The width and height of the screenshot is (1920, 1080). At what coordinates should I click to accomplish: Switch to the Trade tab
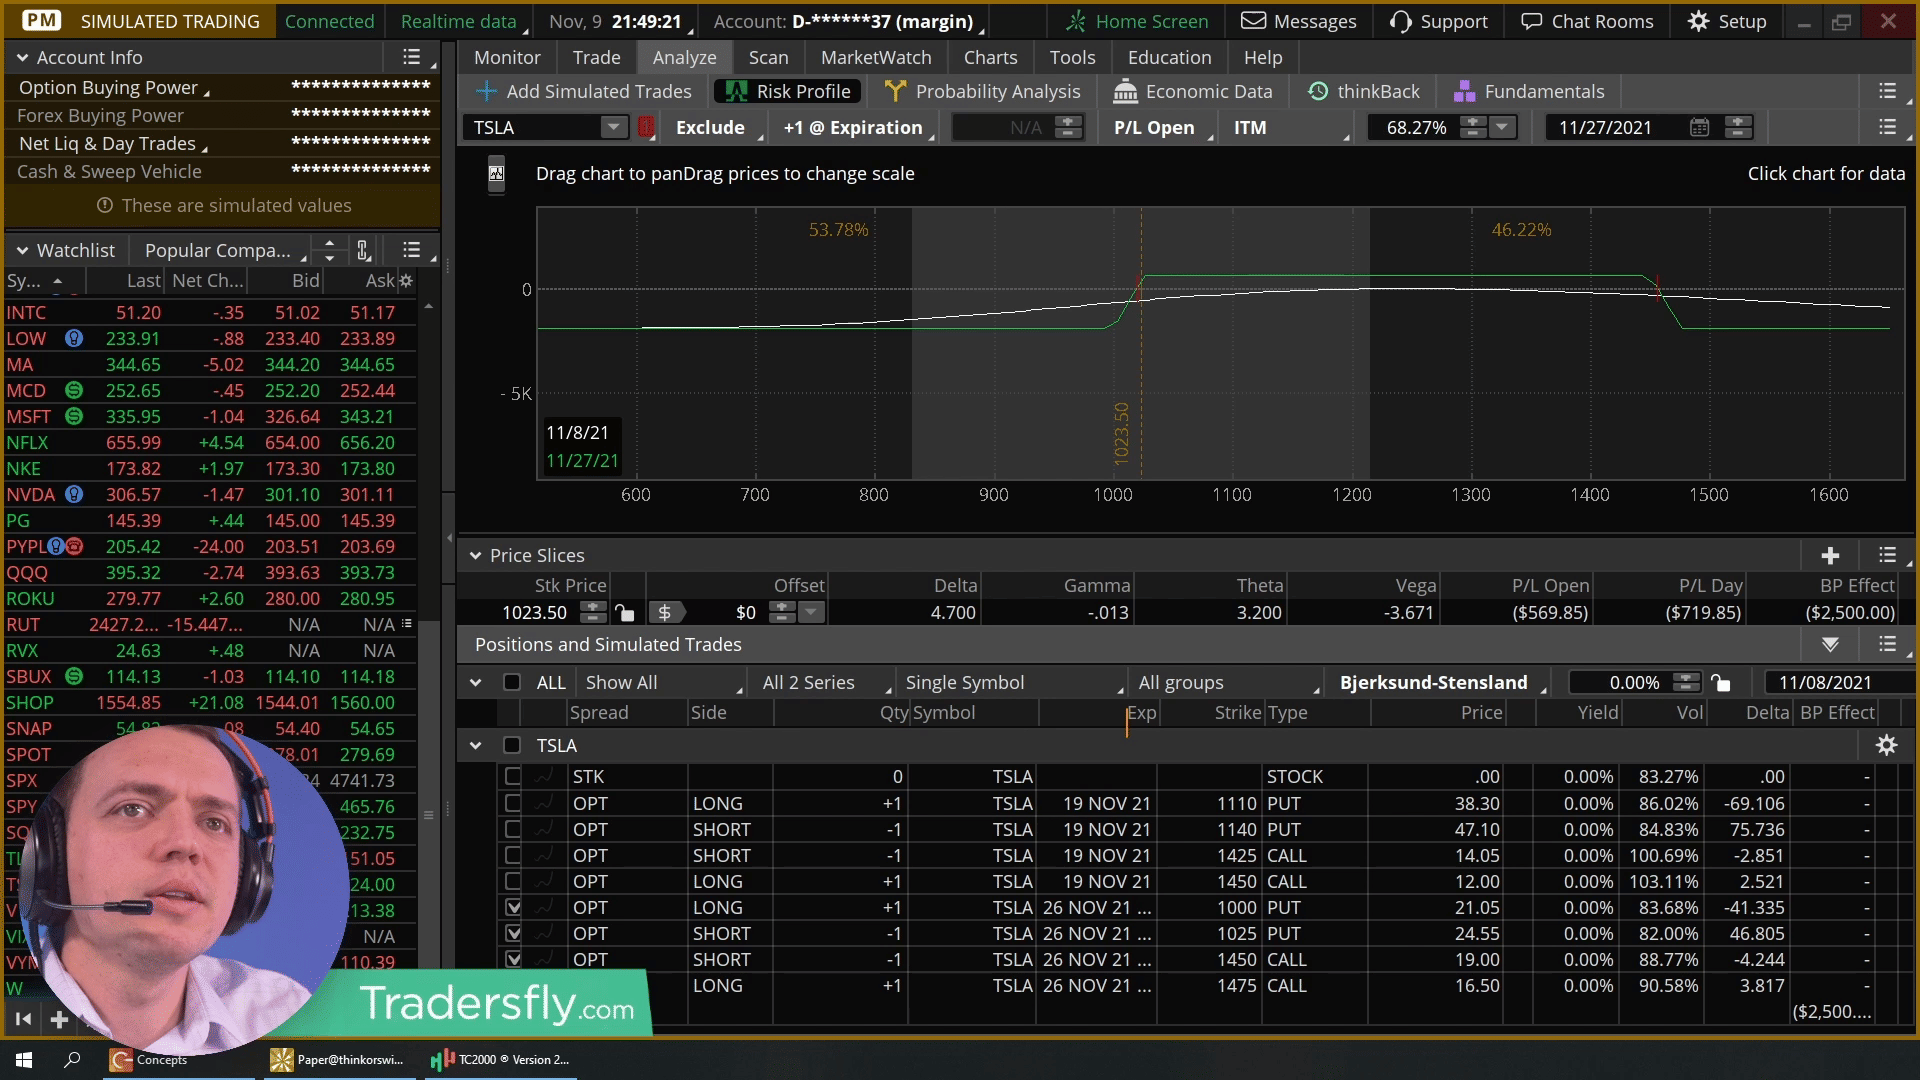[x=597, y=57]
